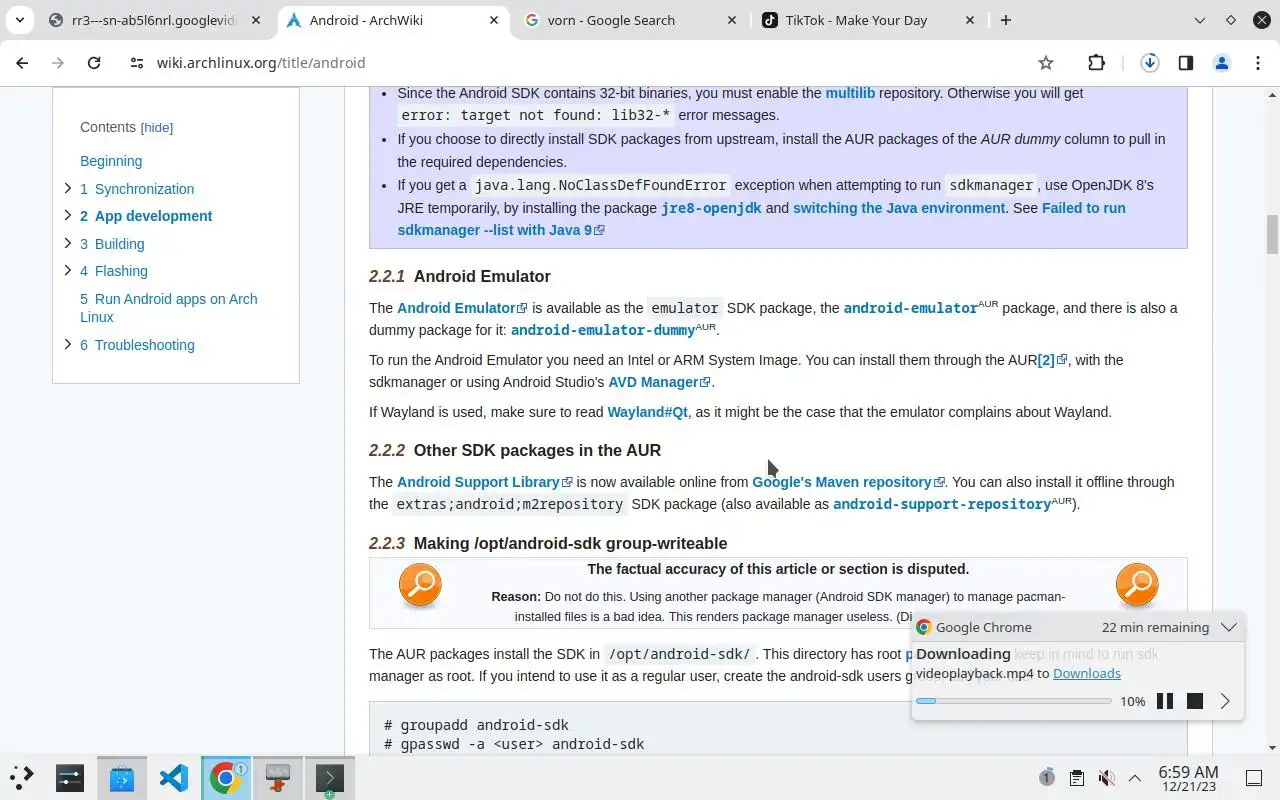Open the Chrome downloads toolbar icon
The image size is (1280, 800).
[1150, 63]
